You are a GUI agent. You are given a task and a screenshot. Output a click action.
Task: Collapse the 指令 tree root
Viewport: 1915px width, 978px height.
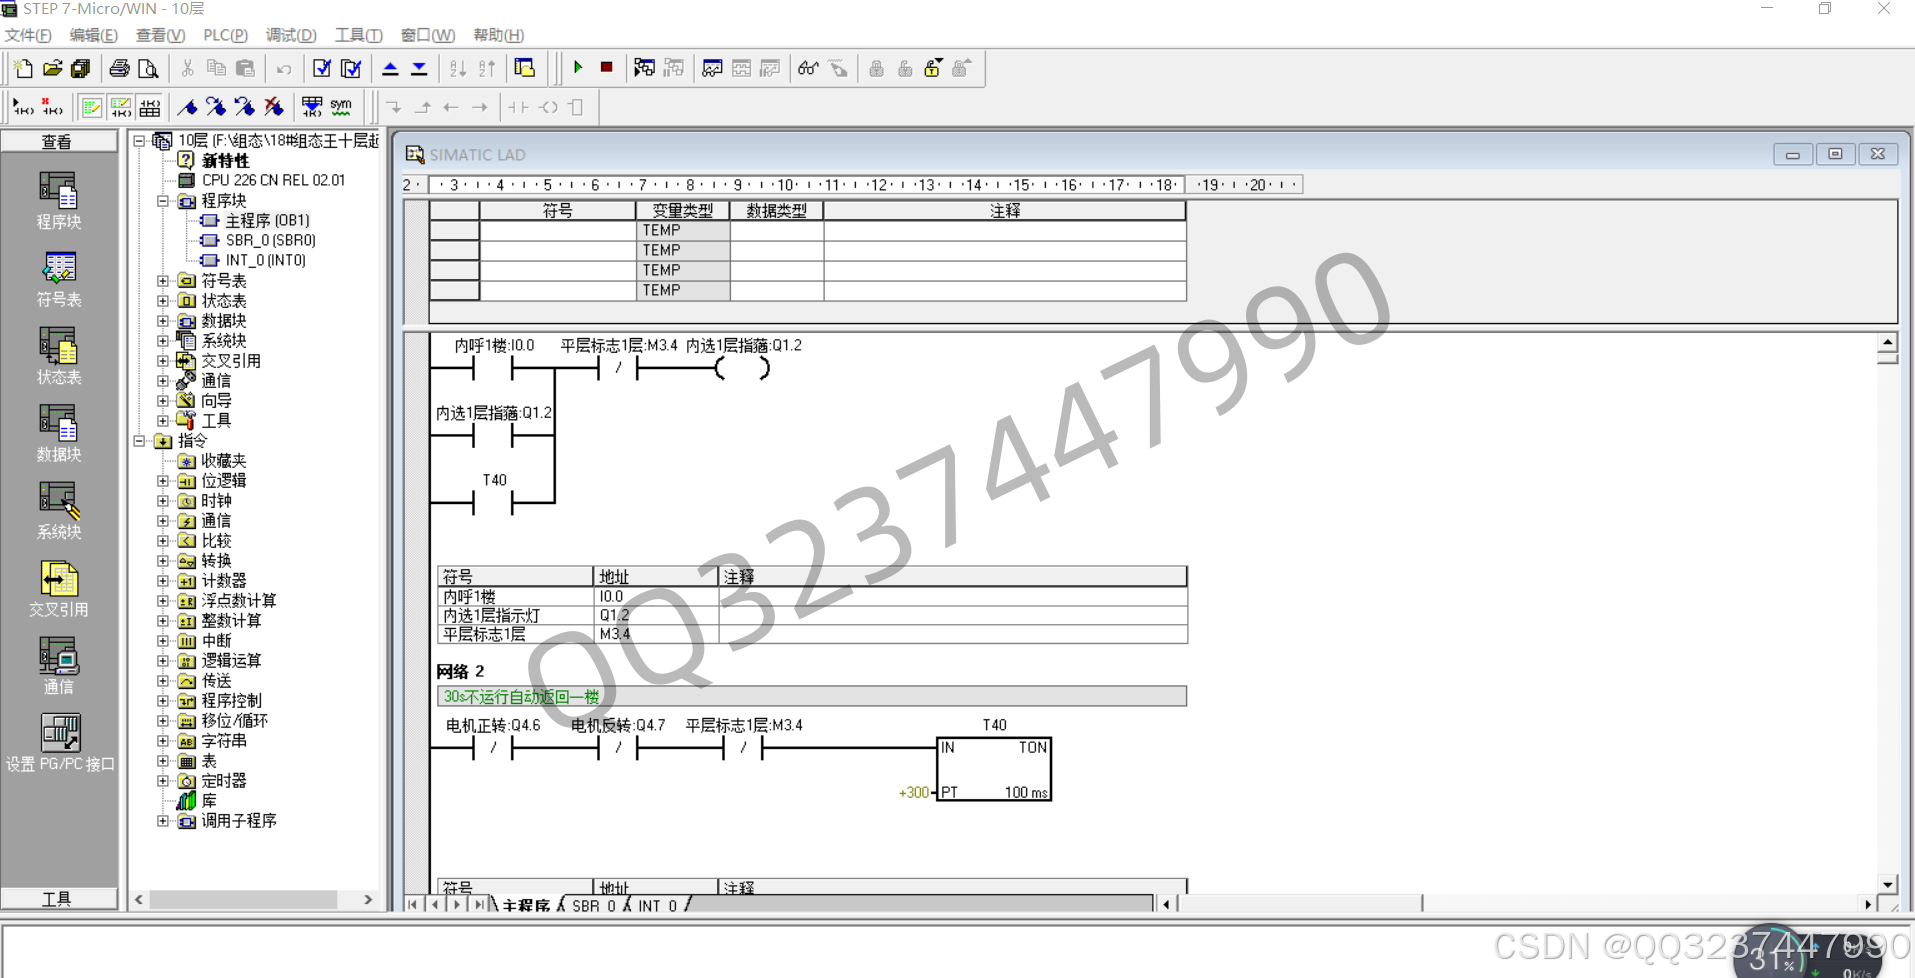[140, 441]
